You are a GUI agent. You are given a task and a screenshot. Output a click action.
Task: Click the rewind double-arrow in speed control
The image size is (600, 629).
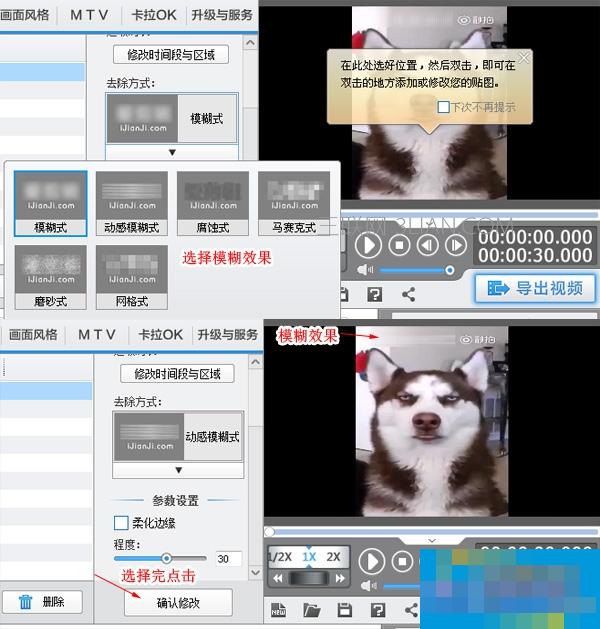278,578
